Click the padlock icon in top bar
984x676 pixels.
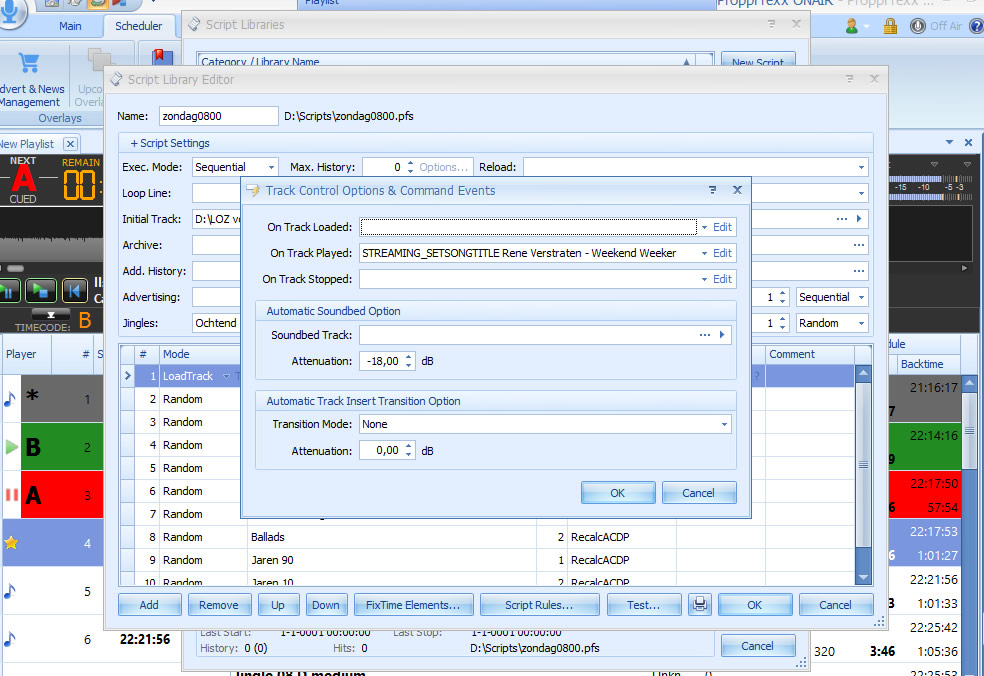[x=890, y=26]
